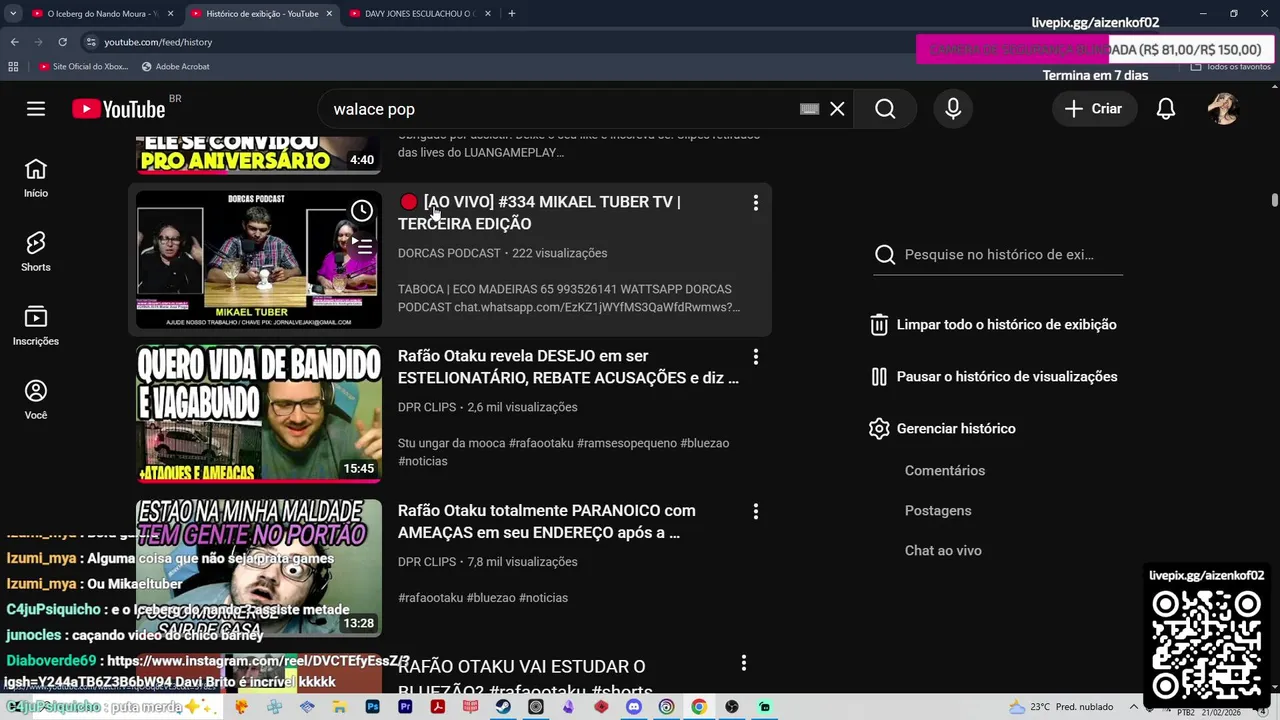Add Mikael Tuber video to Watch Later
The width and height of the screenshot is (1280, 720).
pyautogui.click(x=362, y=210)
